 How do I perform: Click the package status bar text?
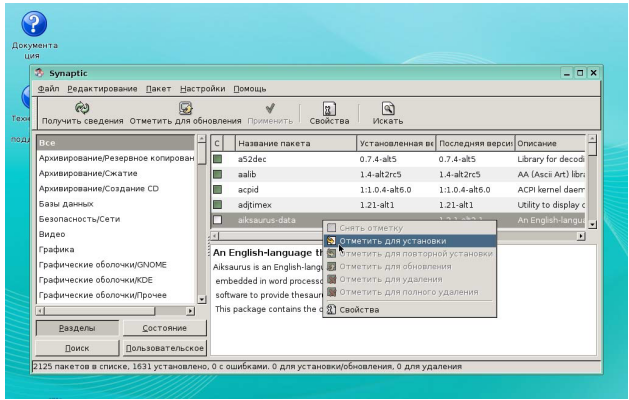tap(248, 366)
